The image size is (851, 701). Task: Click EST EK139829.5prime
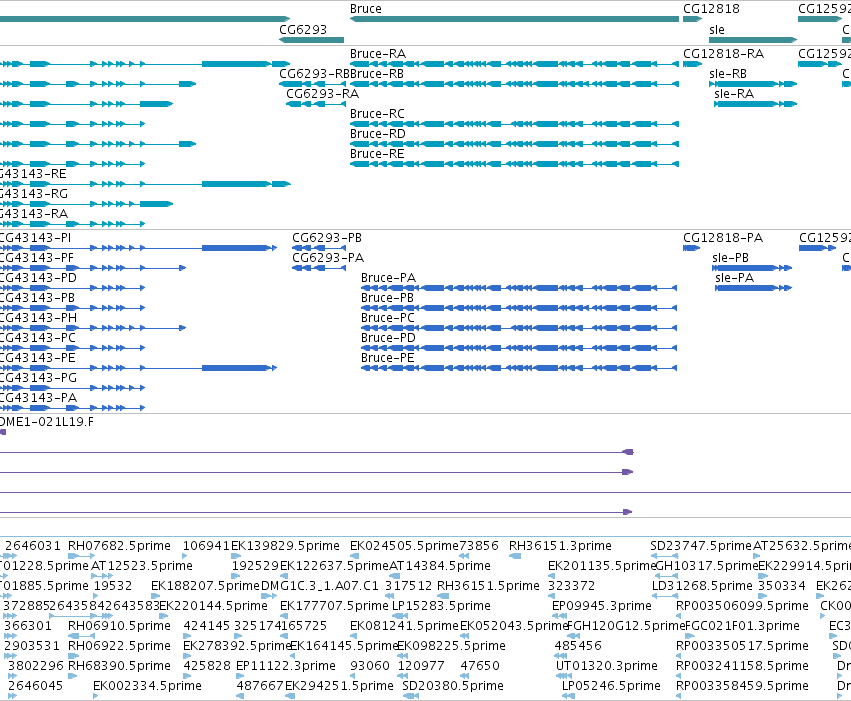tap(285, 546)
